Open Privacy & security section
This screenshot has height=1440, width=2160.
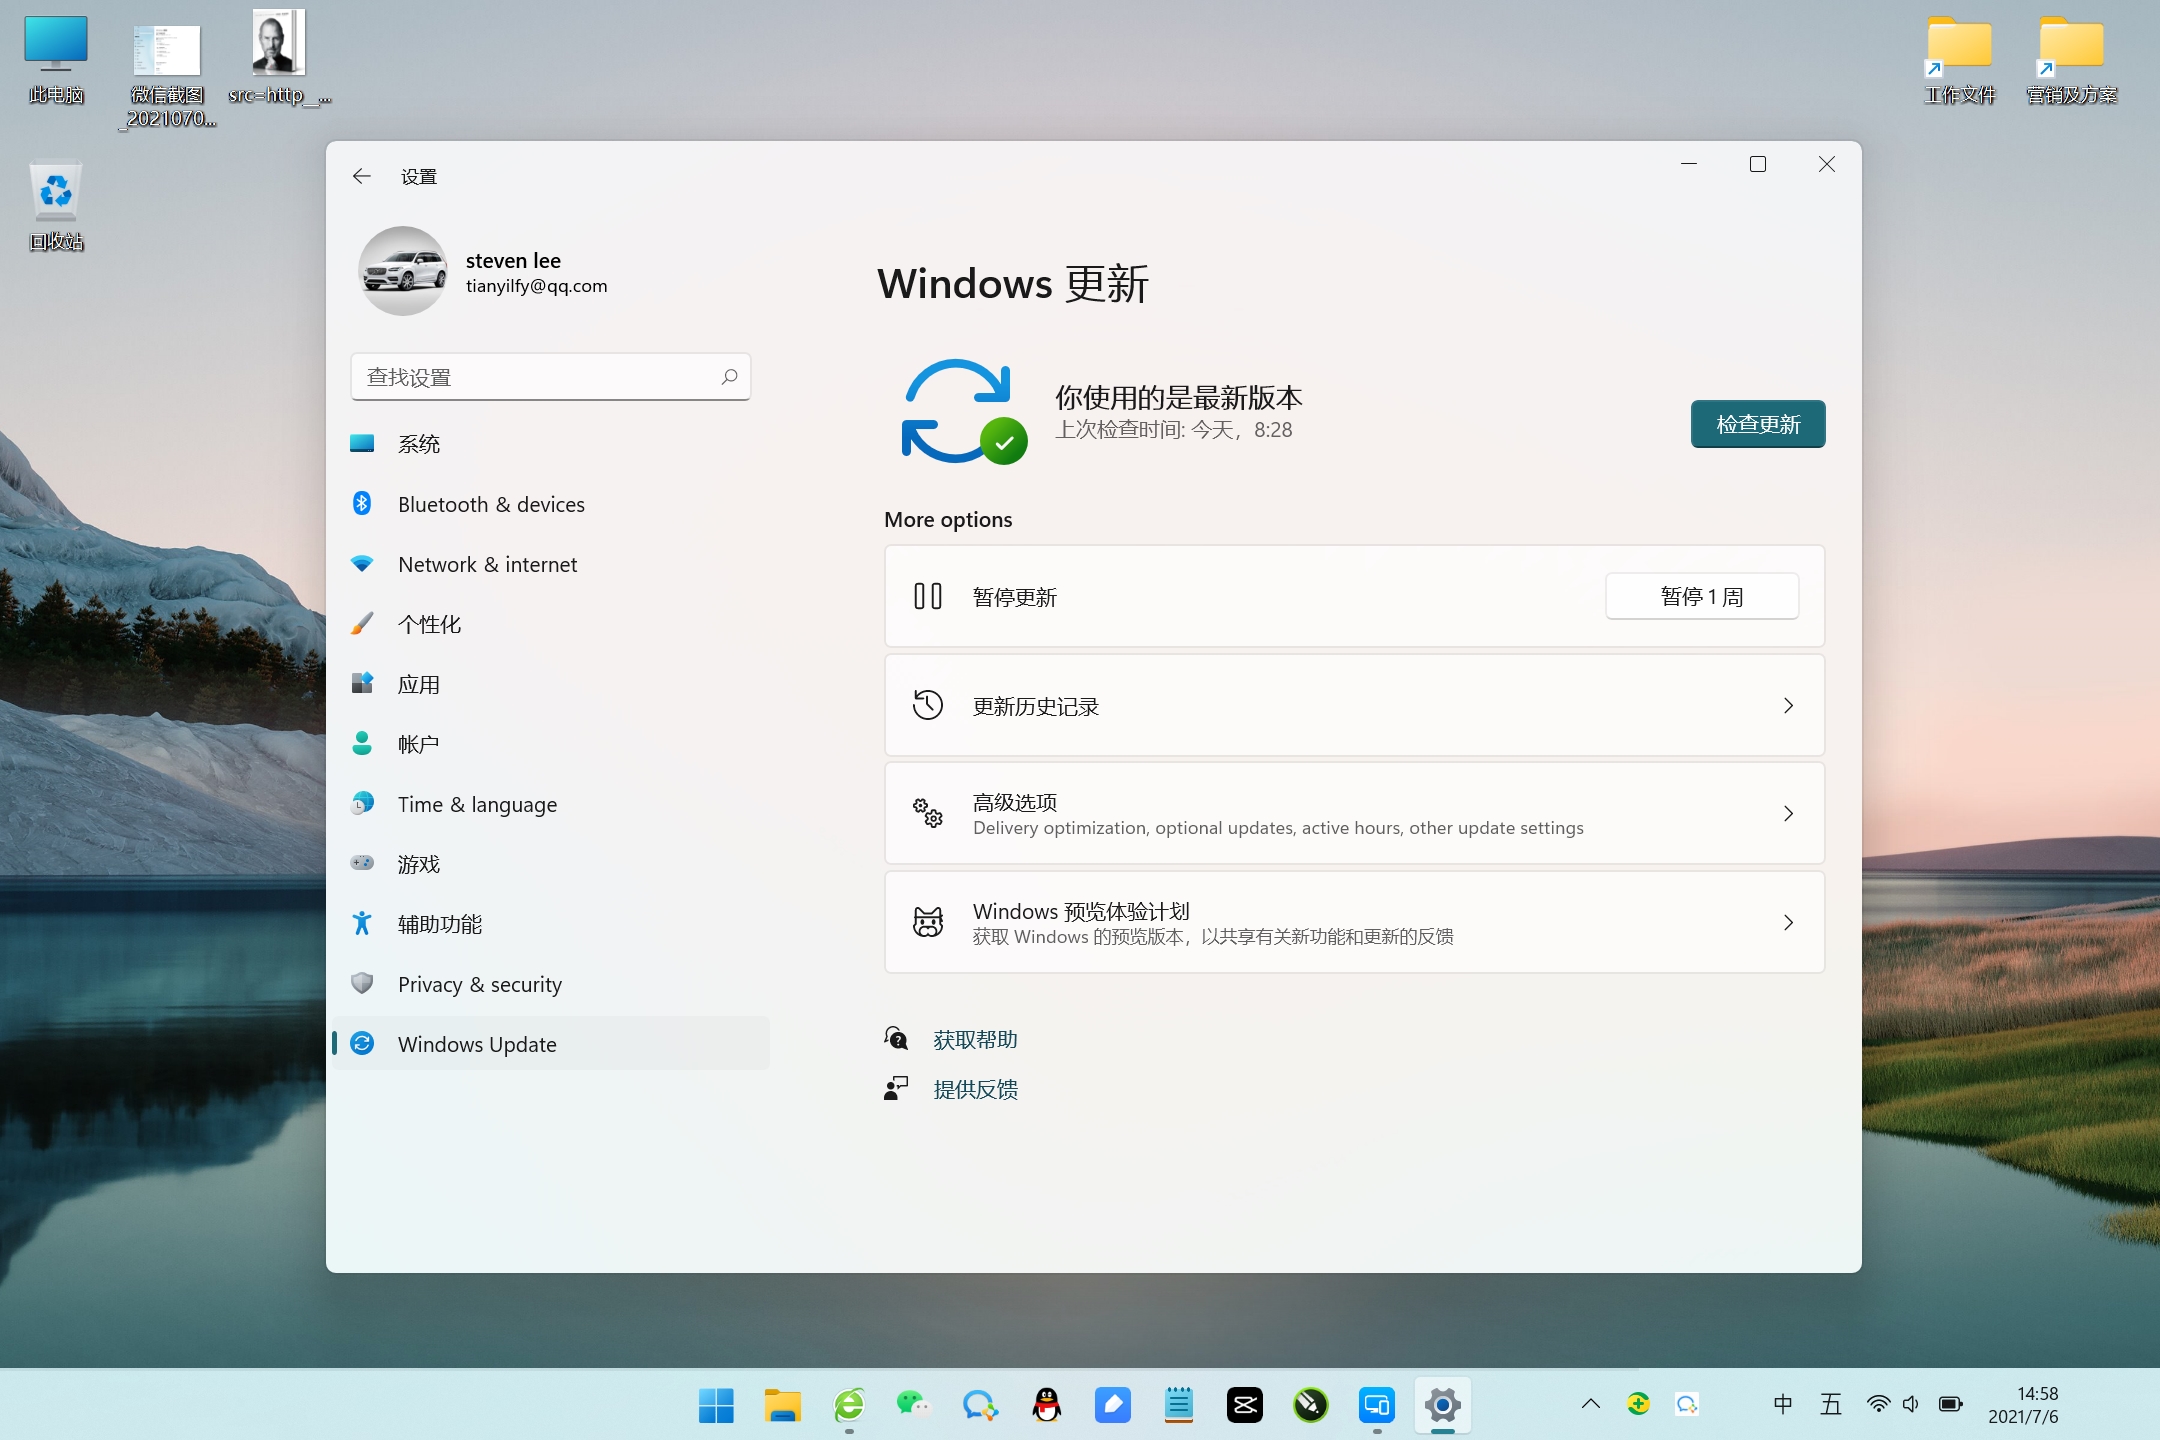(479, 984)
